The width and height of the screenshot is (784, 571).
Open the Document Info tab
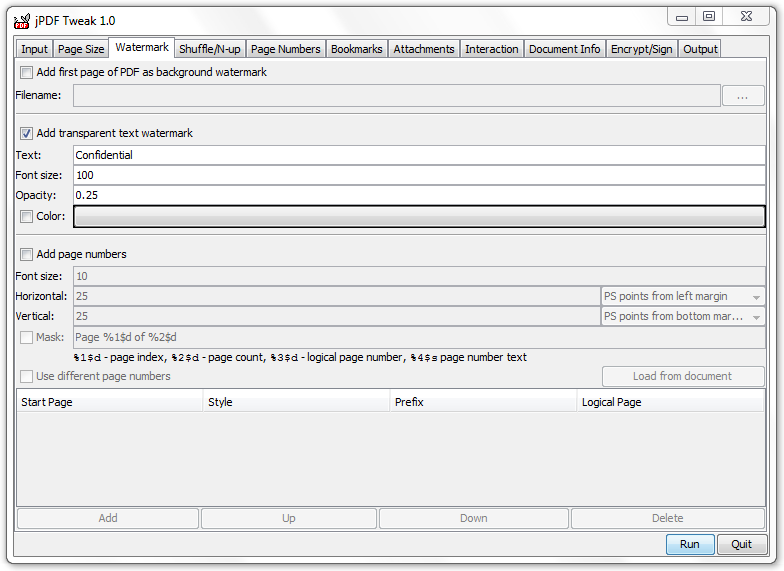tap(564, 49)
